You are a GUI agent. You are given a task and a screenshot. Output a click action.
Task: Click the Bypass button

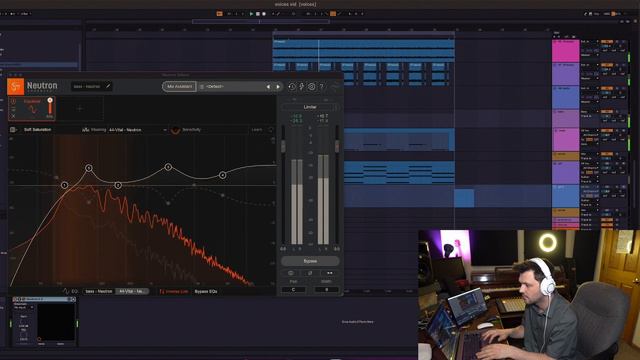(310, 261)
